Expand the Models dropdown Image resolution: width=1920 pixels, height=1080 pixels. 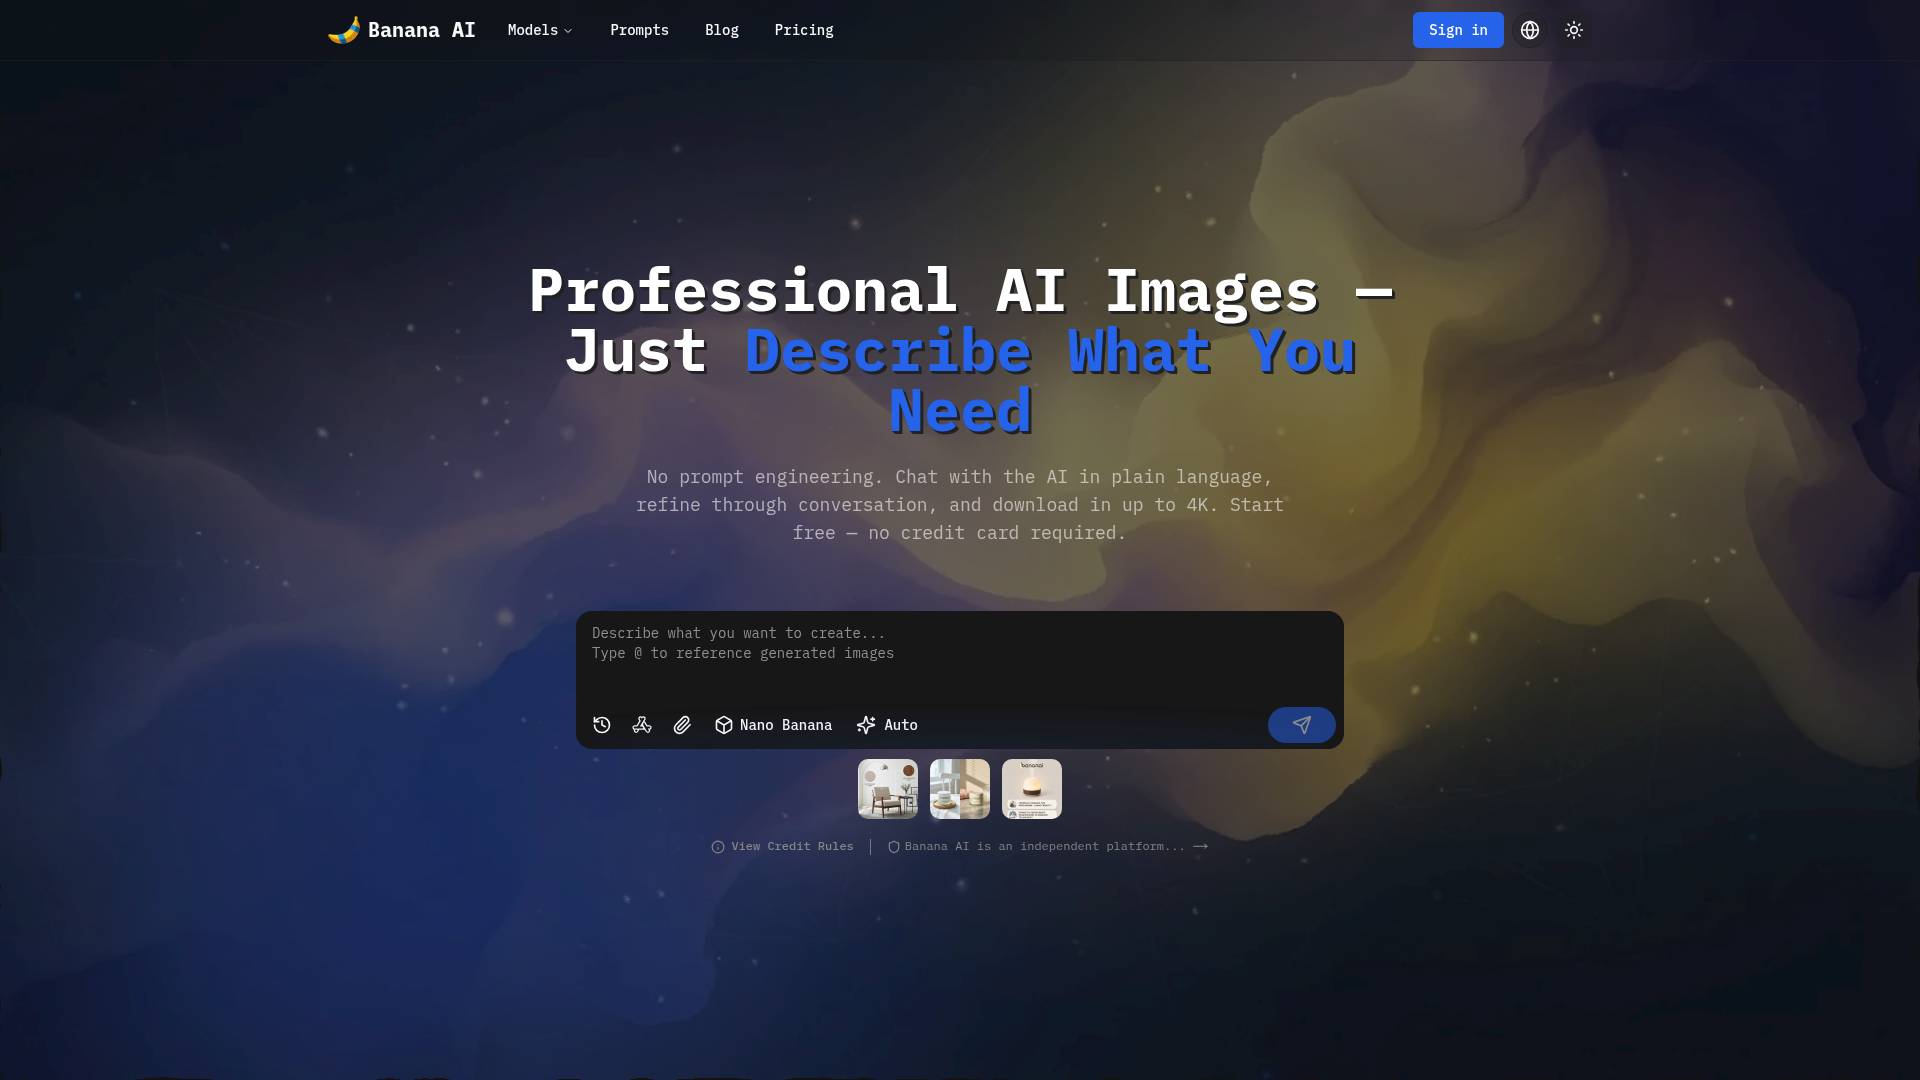539,30
